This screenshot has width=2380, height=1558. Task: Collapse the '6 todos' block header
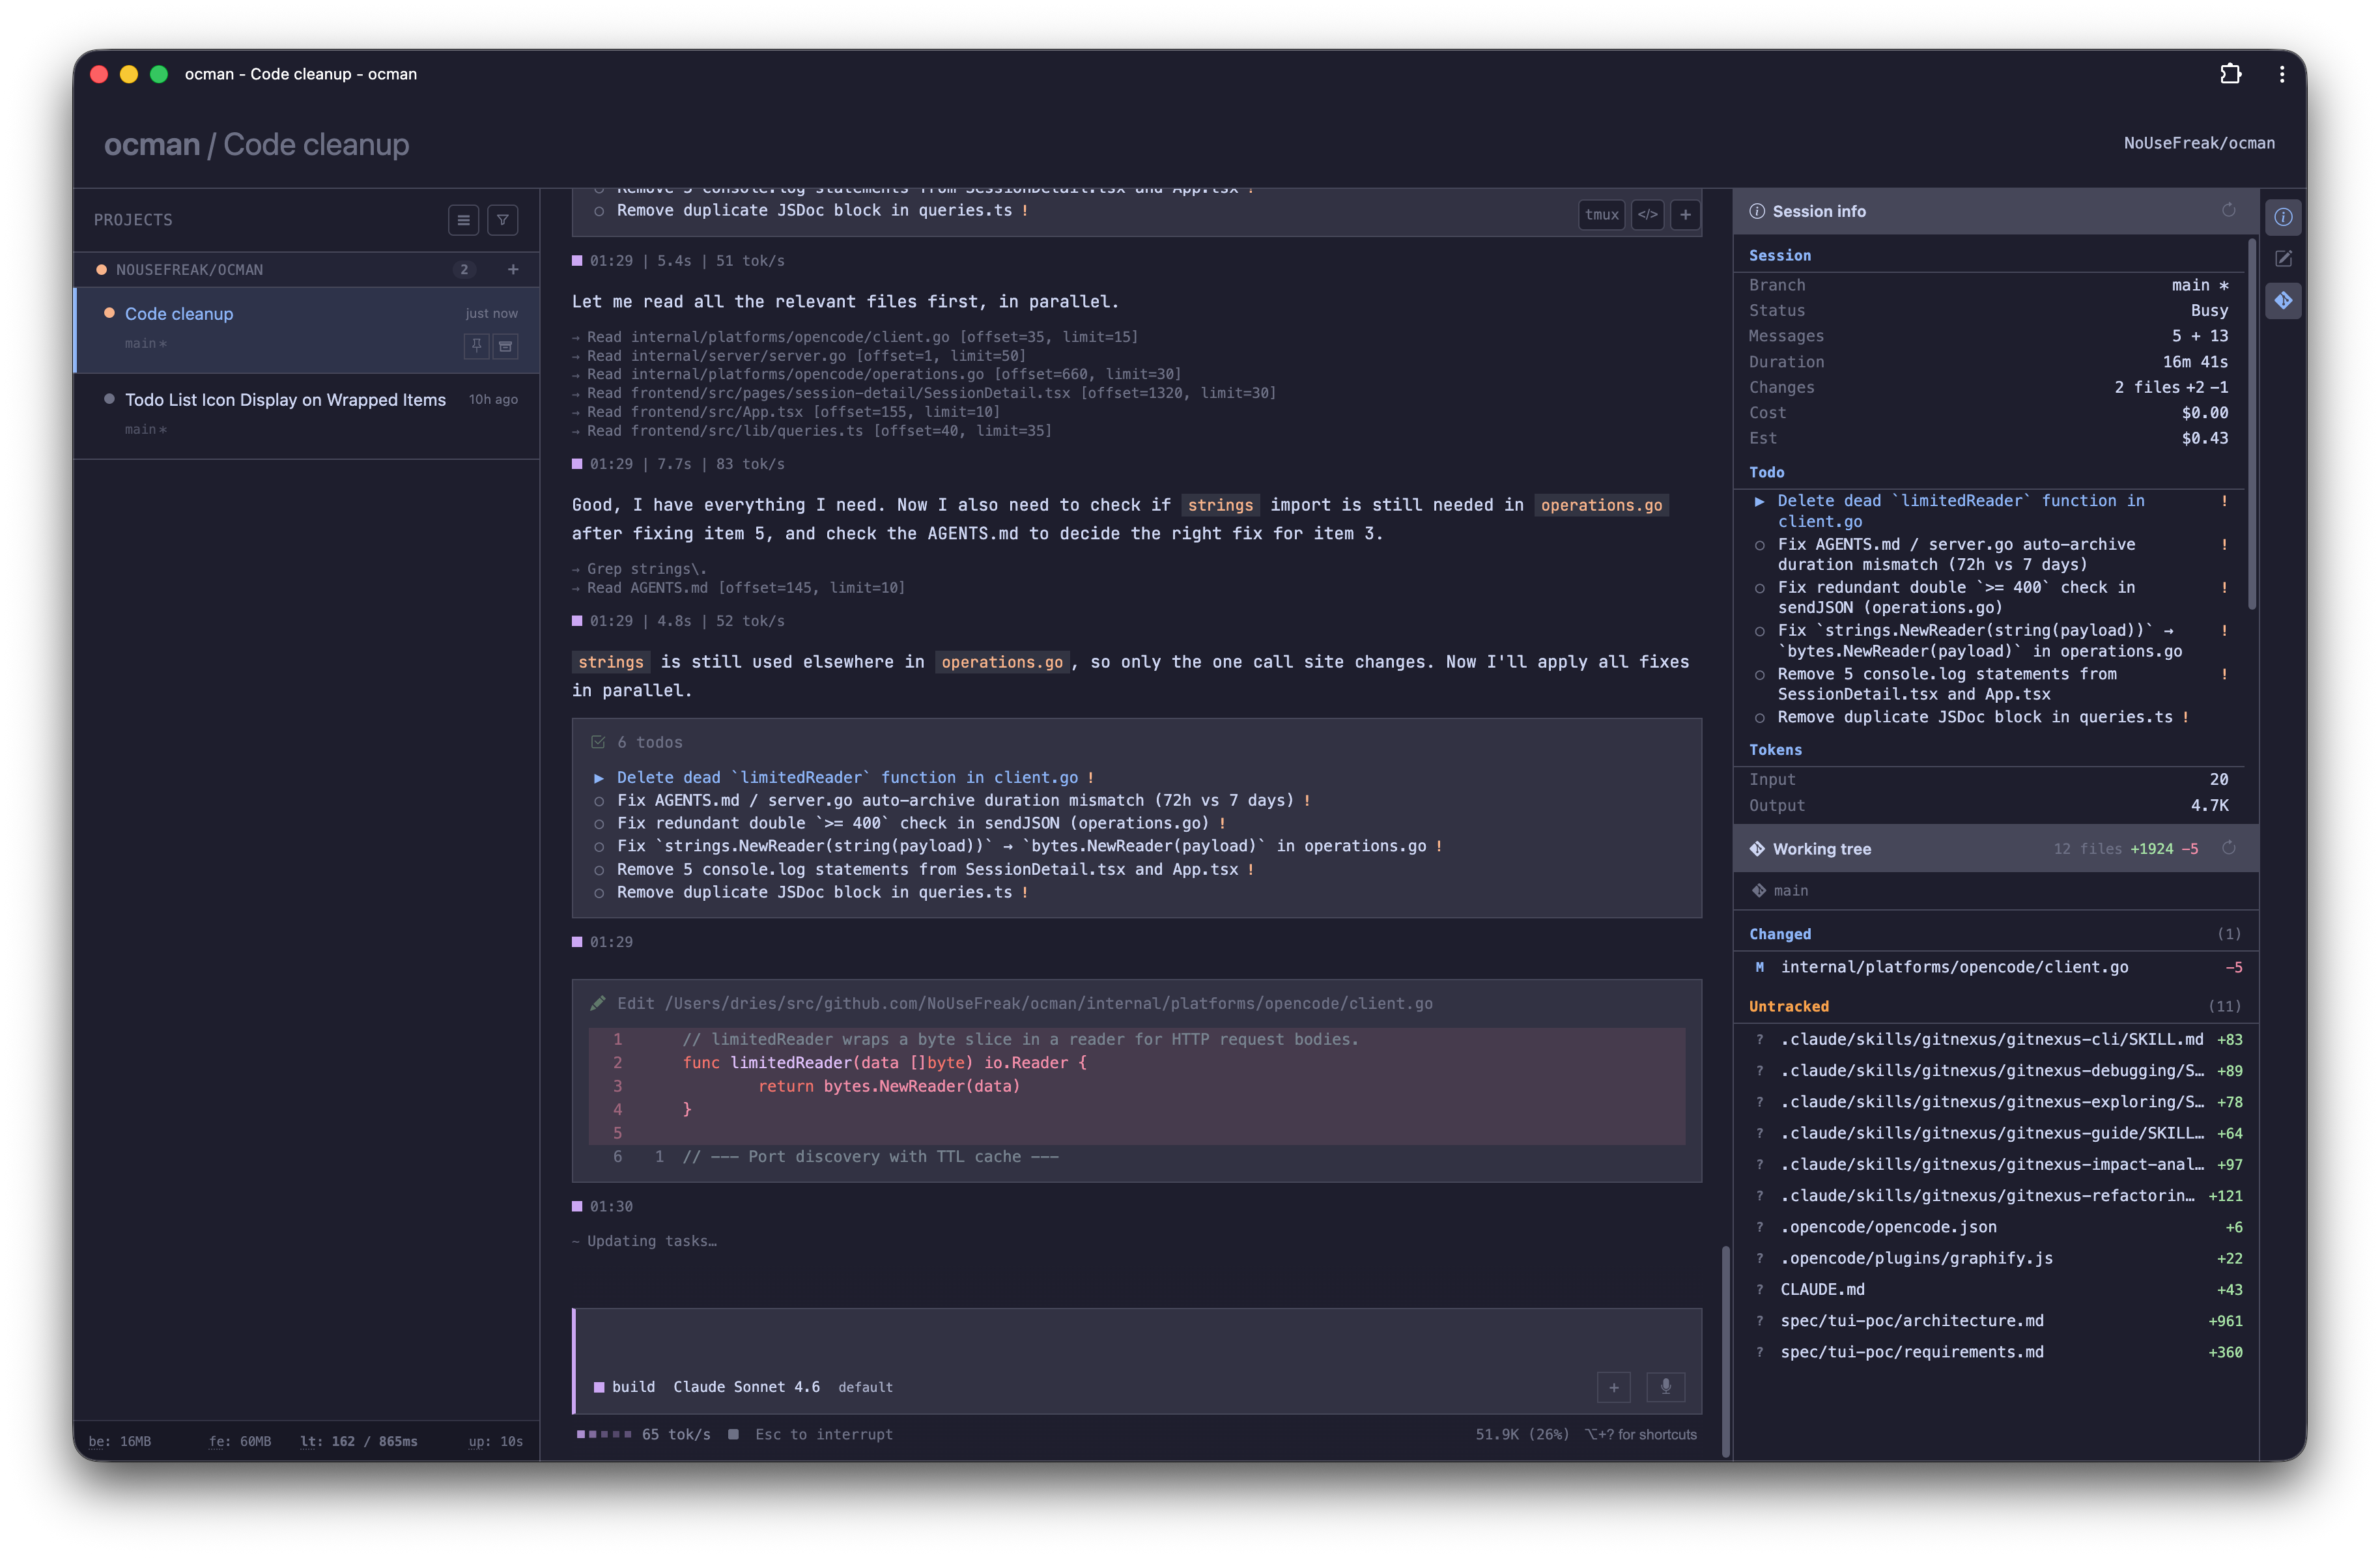[x=1136, y=742]
